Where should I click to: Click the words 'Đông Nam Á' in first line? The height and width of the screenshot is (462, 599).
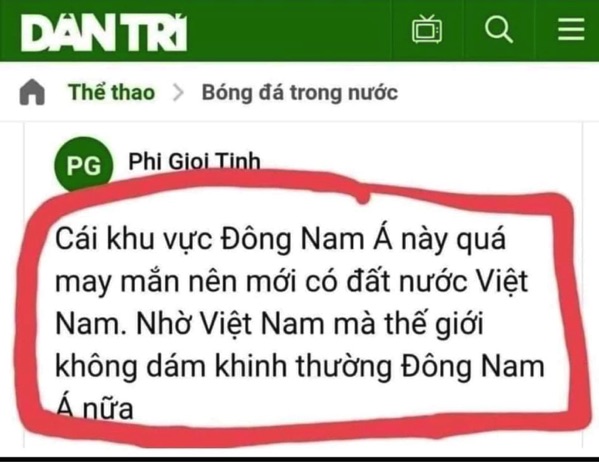[307, 239]
